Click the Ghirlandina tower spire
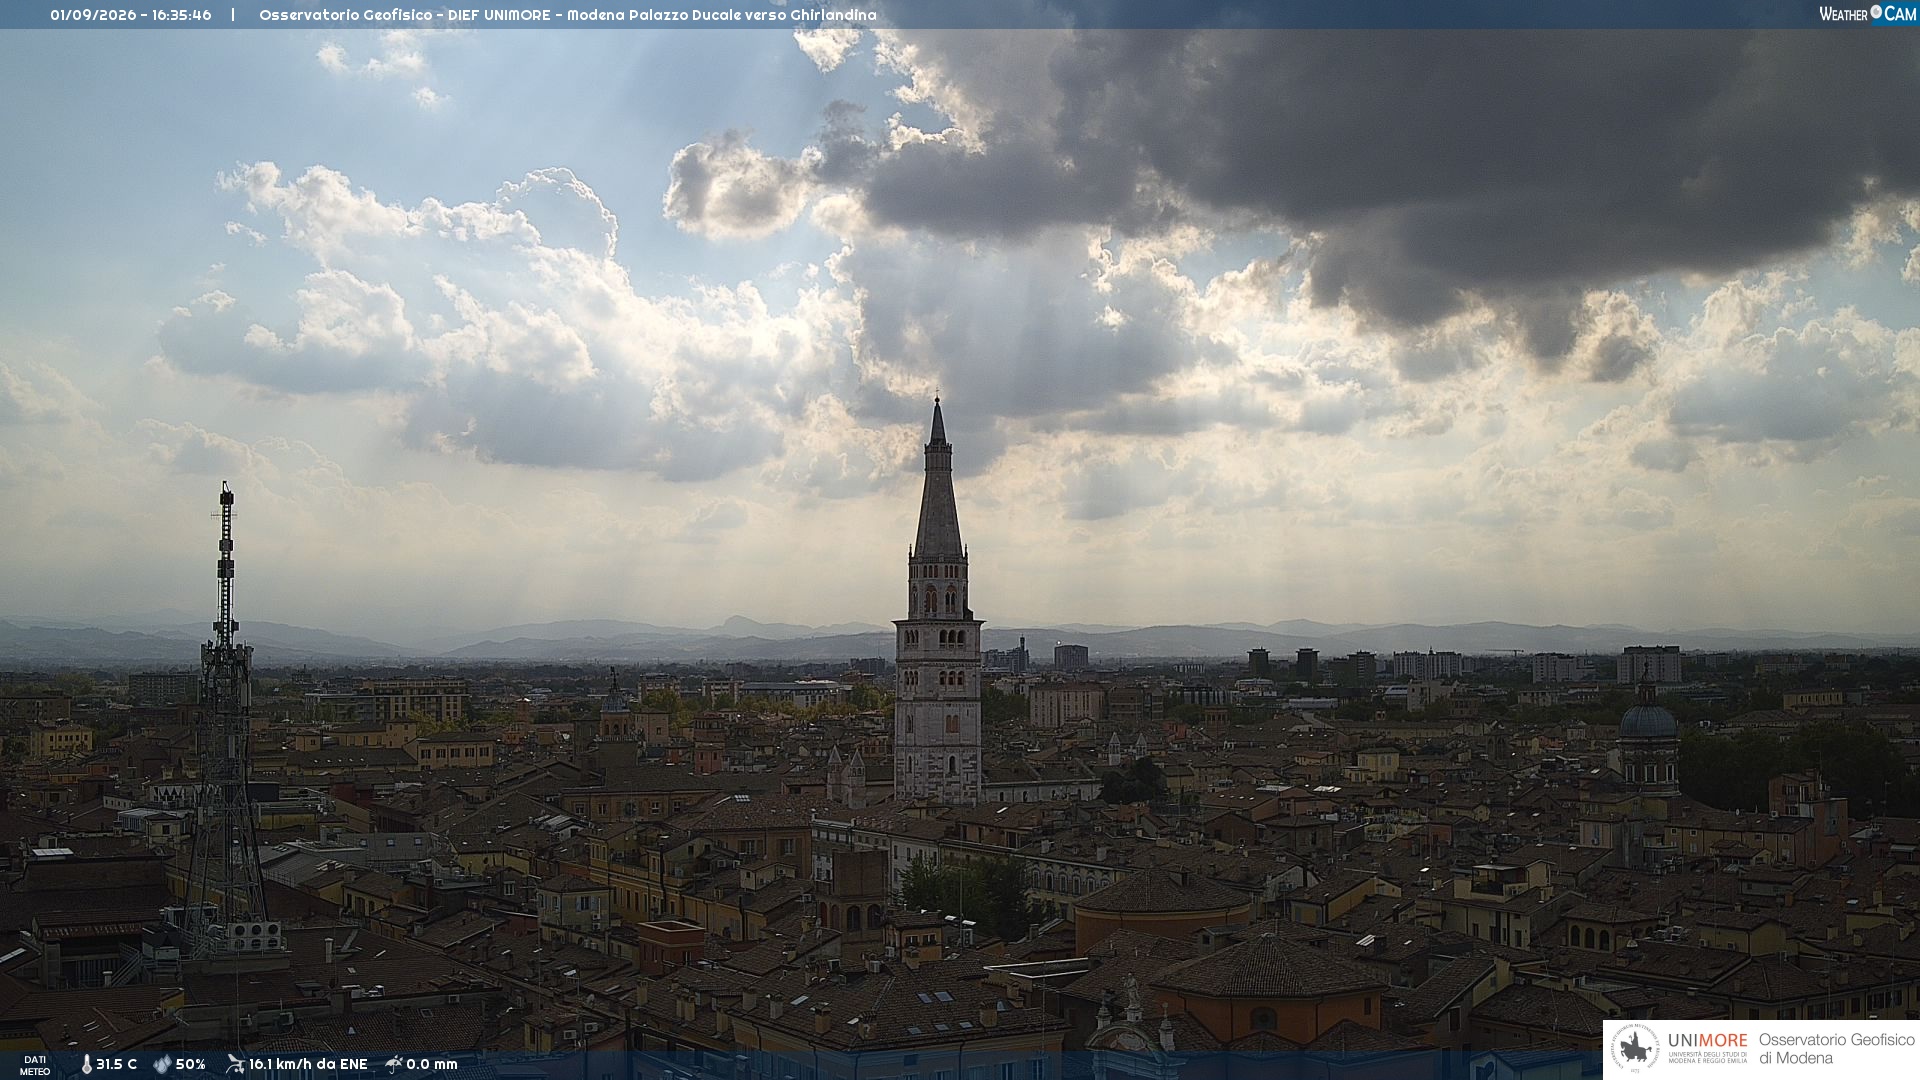The height and width of the screenshot is (1080, 1920). [938, 480]
